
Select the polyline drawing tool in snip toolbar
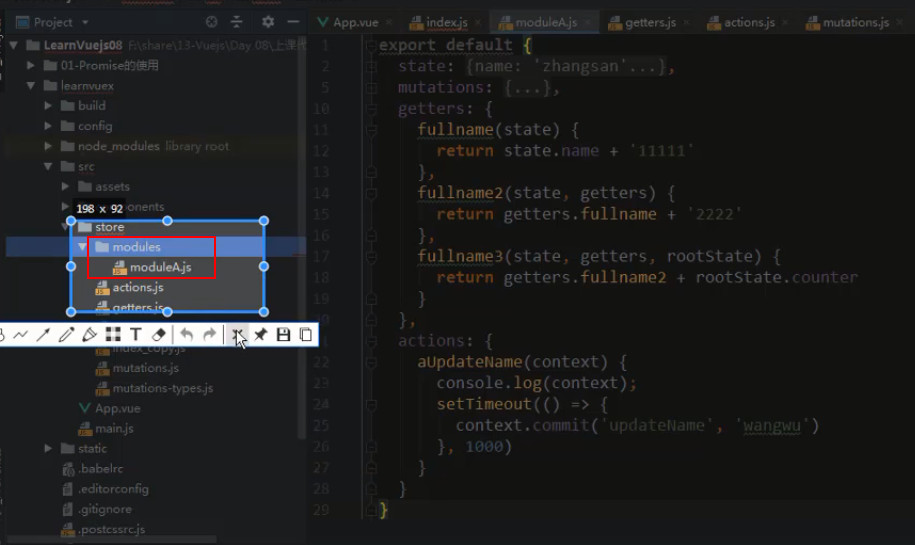(x=20, y=334)
